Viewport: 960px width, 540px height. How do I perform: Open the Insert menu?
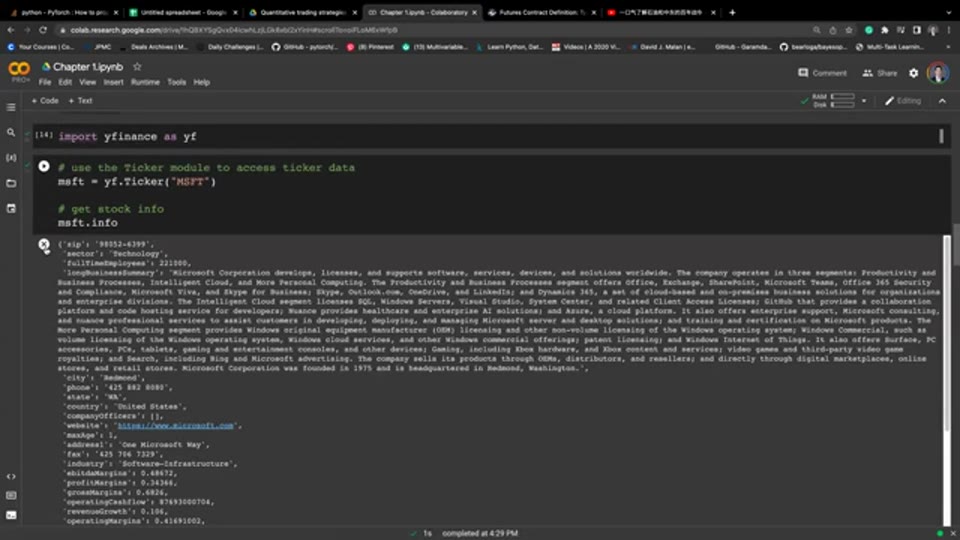pyautogui.click(x=113, y=82)
